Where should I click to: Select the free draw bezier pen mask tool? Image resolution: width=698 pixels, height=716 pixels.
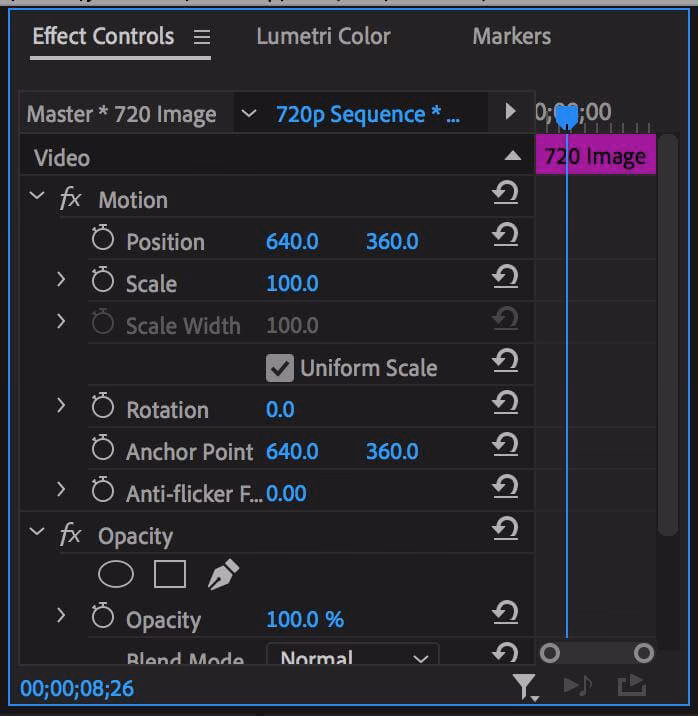pos(223,575)
